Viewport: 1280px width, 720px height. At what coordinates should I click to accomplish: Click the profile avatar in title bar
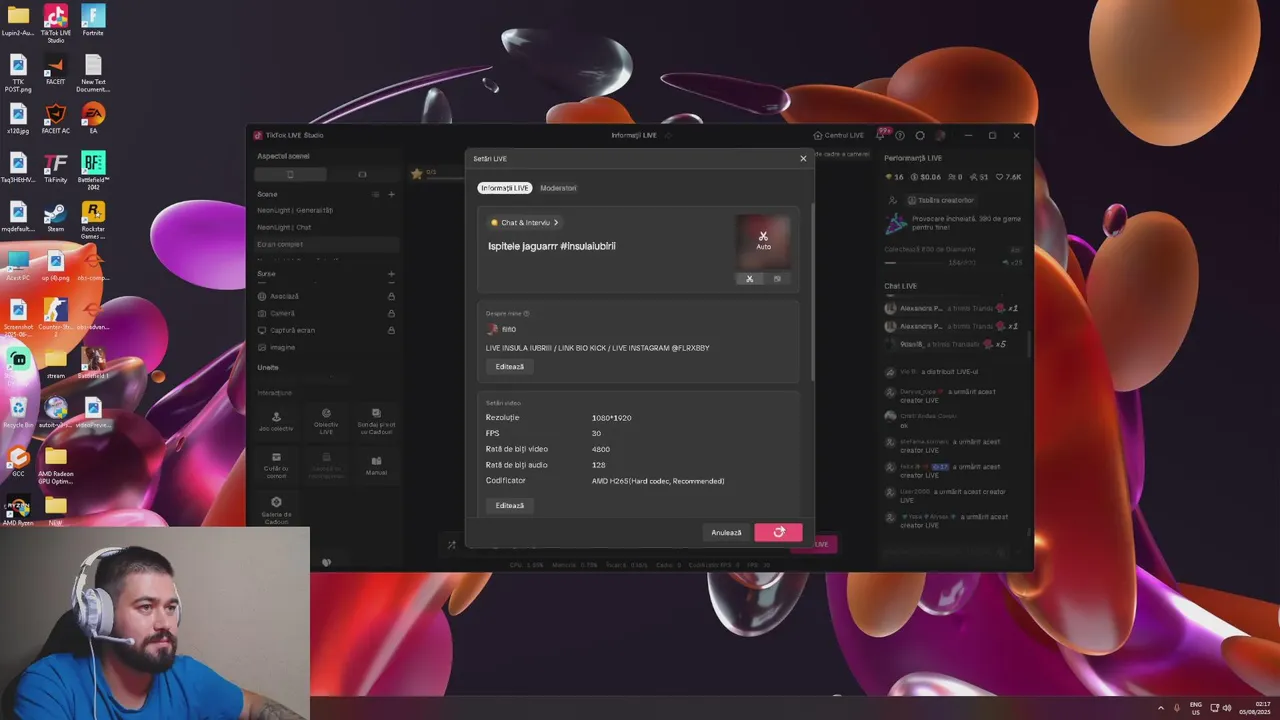(940, 135)
